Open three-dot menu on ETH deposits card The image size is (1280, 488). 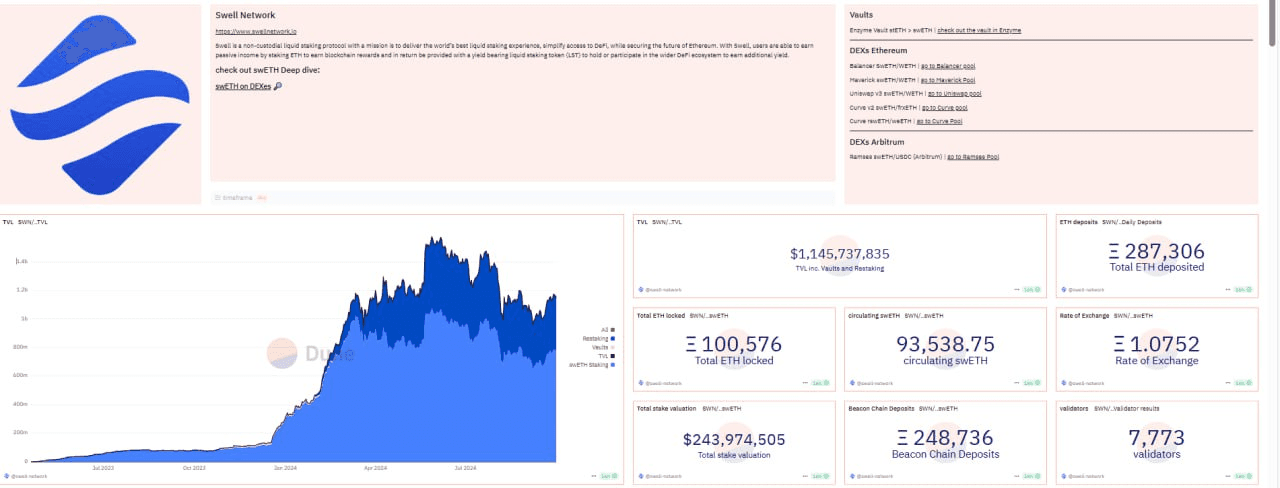click(x=1227, y=290)
